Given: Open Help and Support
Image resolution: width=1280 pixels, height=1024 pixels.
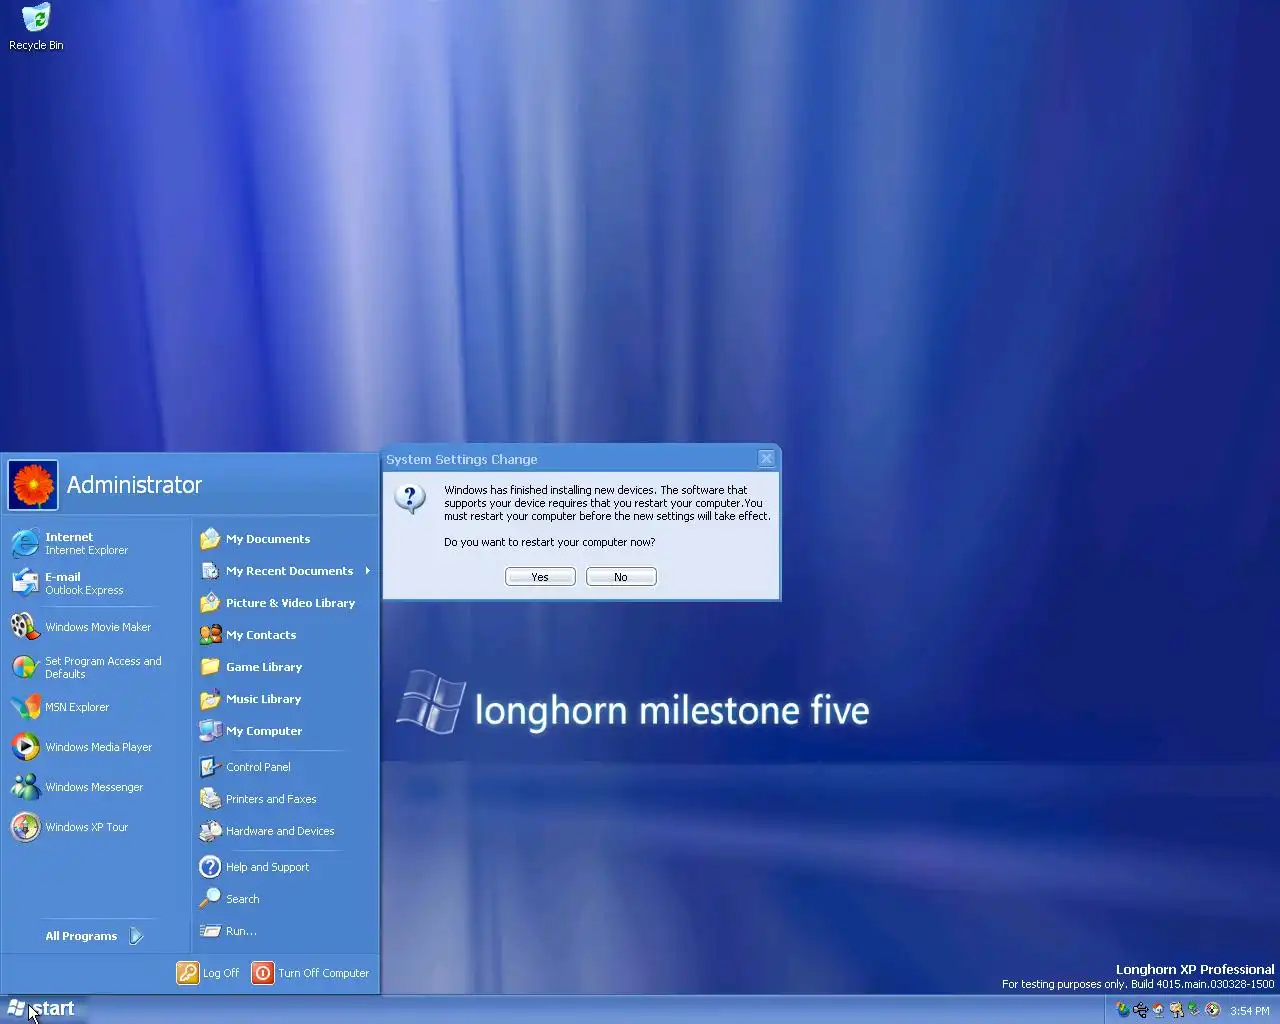Looking at the screenshot, I should tap(286, 867).
